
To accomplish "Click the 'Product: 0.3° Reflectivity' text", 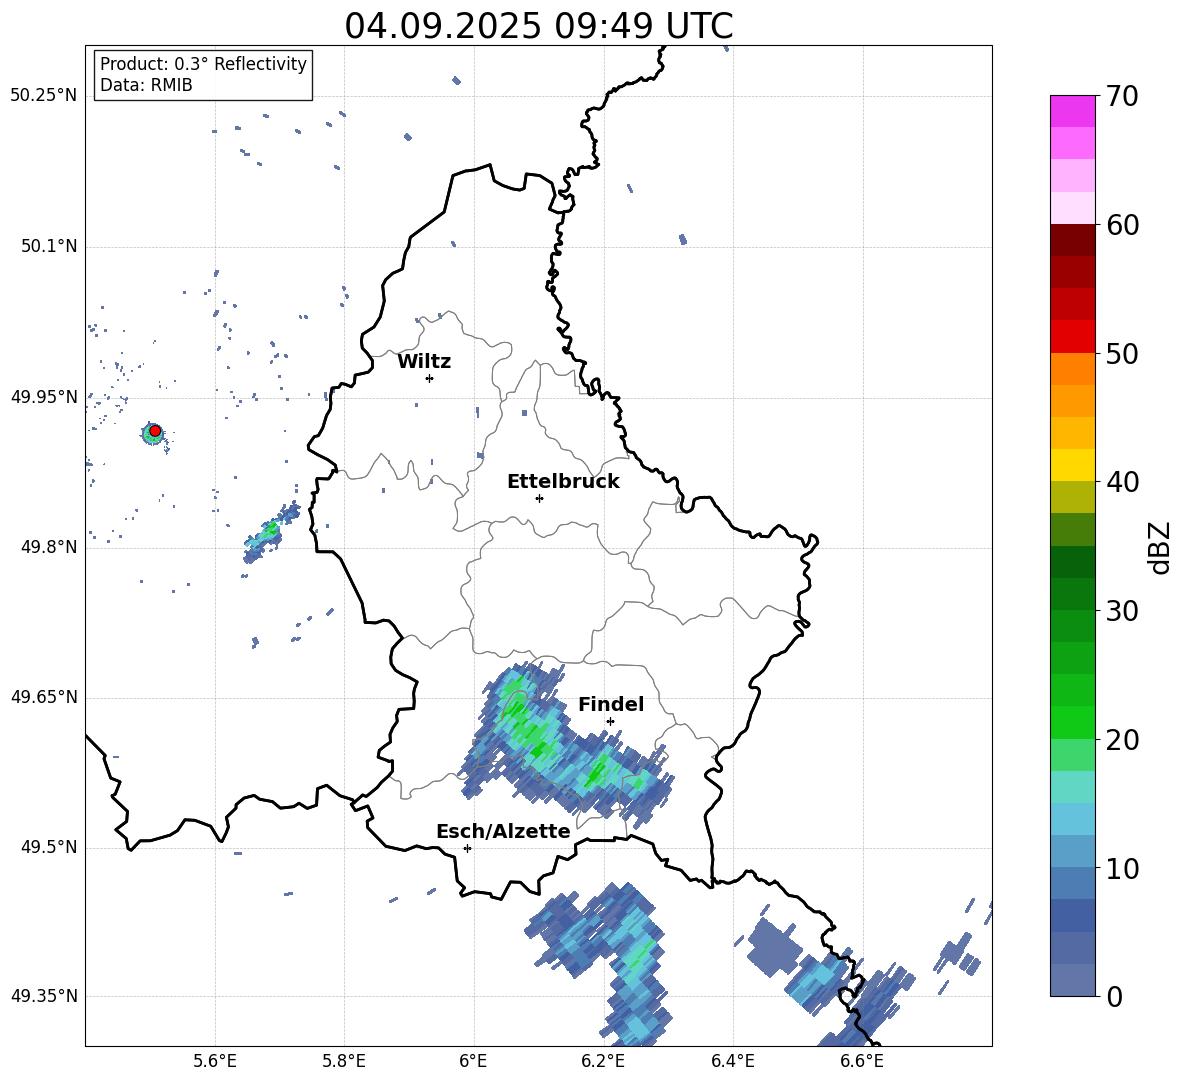I will coord(203,64).
